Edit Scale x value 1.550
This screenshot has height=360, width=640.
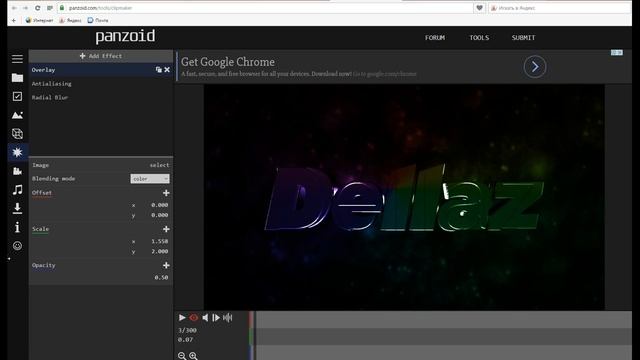point(159,241)
